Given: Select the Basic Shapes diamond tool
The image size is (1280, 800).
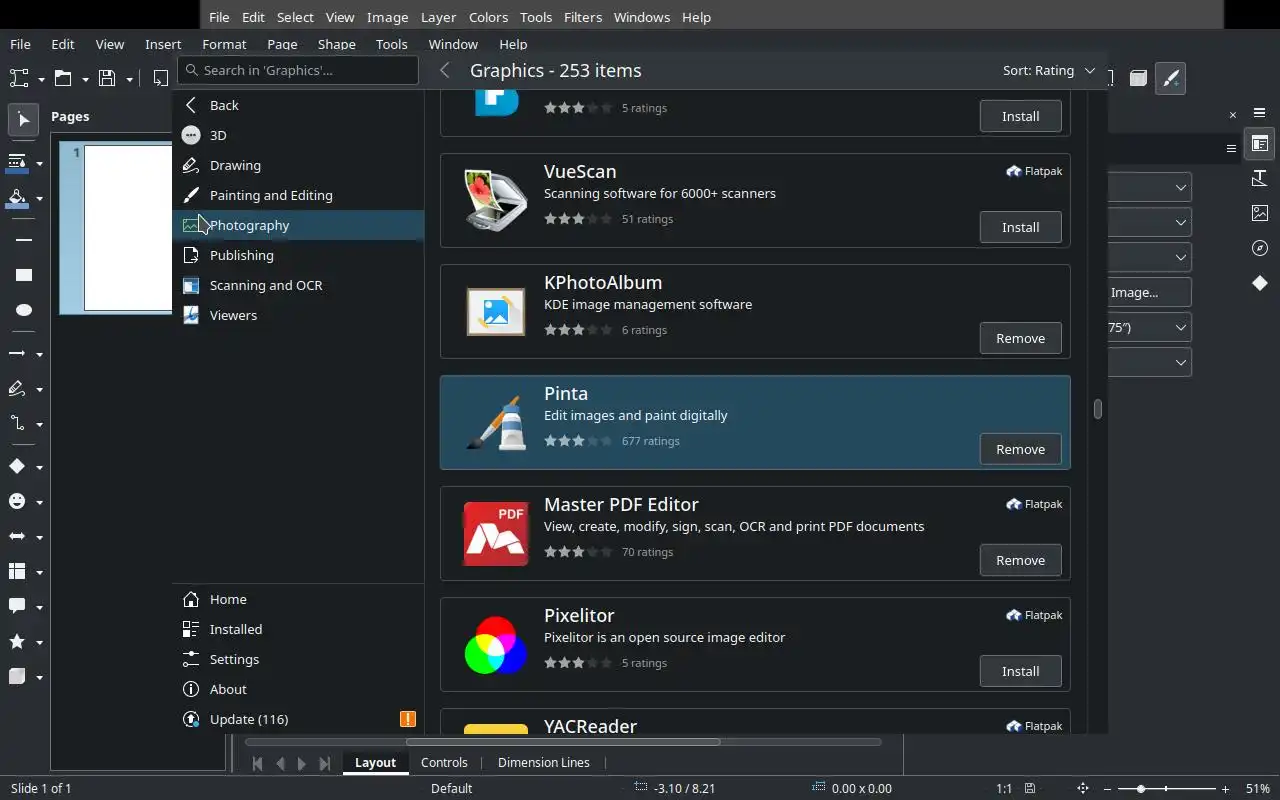Looking at the screenshot, I should coord(17,466).
